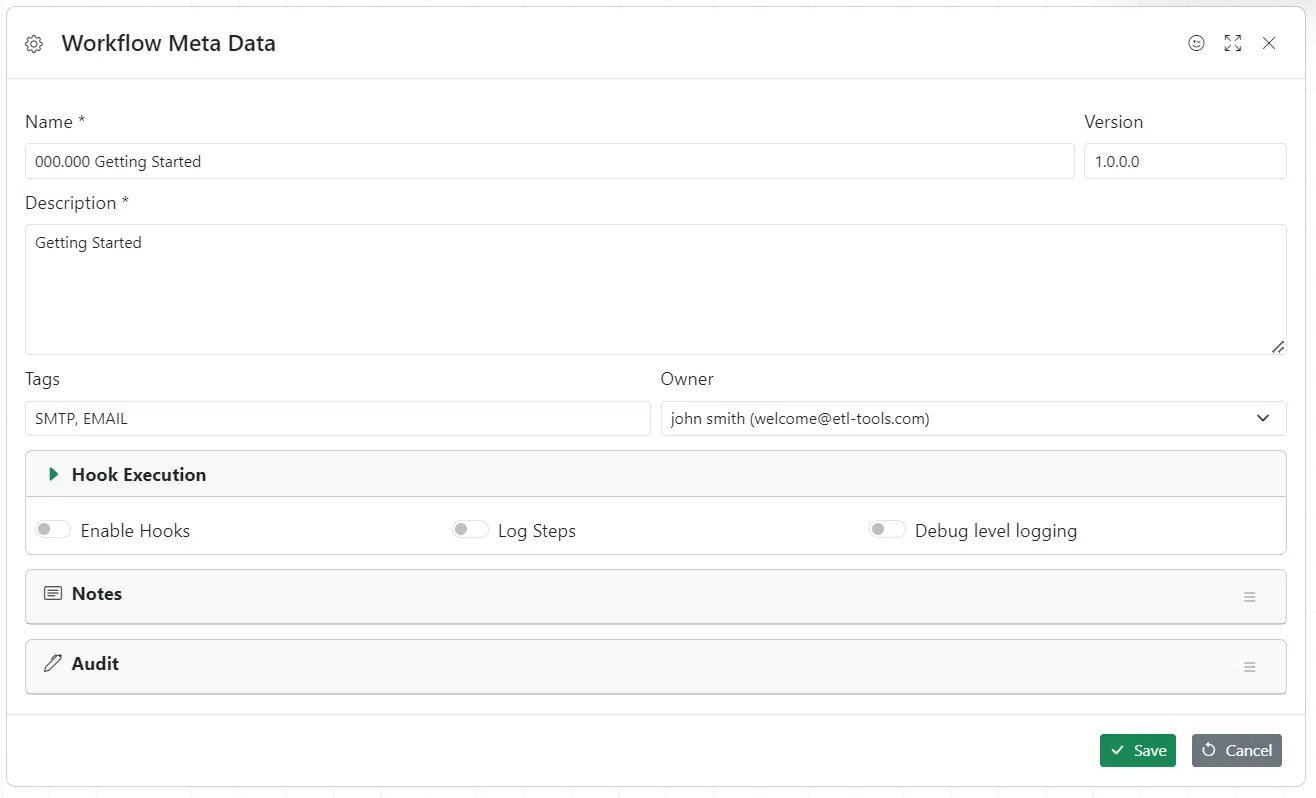1316x798 pixels.
Task: Enable the Enable Hooks toggle
Action: pos(52,528)
